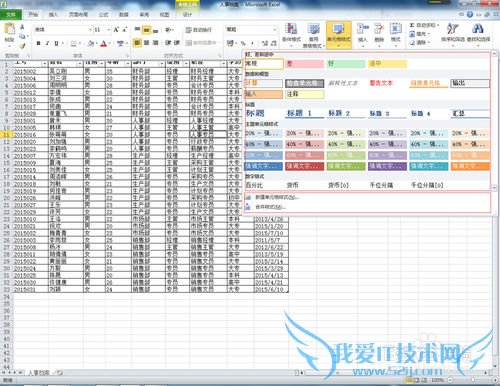The image size is (500, 386).
Task: Apply the 标题 1 heading style
Action: click(x=304, y=114)
